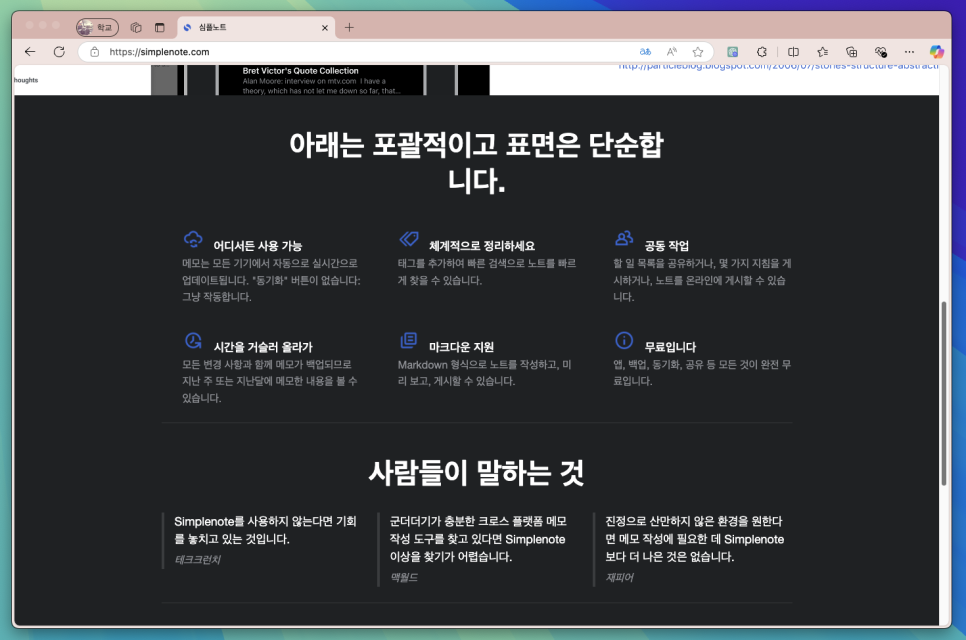Click the 시간을 거슬러 올라가 heading
Image resolution: width=966 pixels, height=640 pixels.
tap(263, 347)
